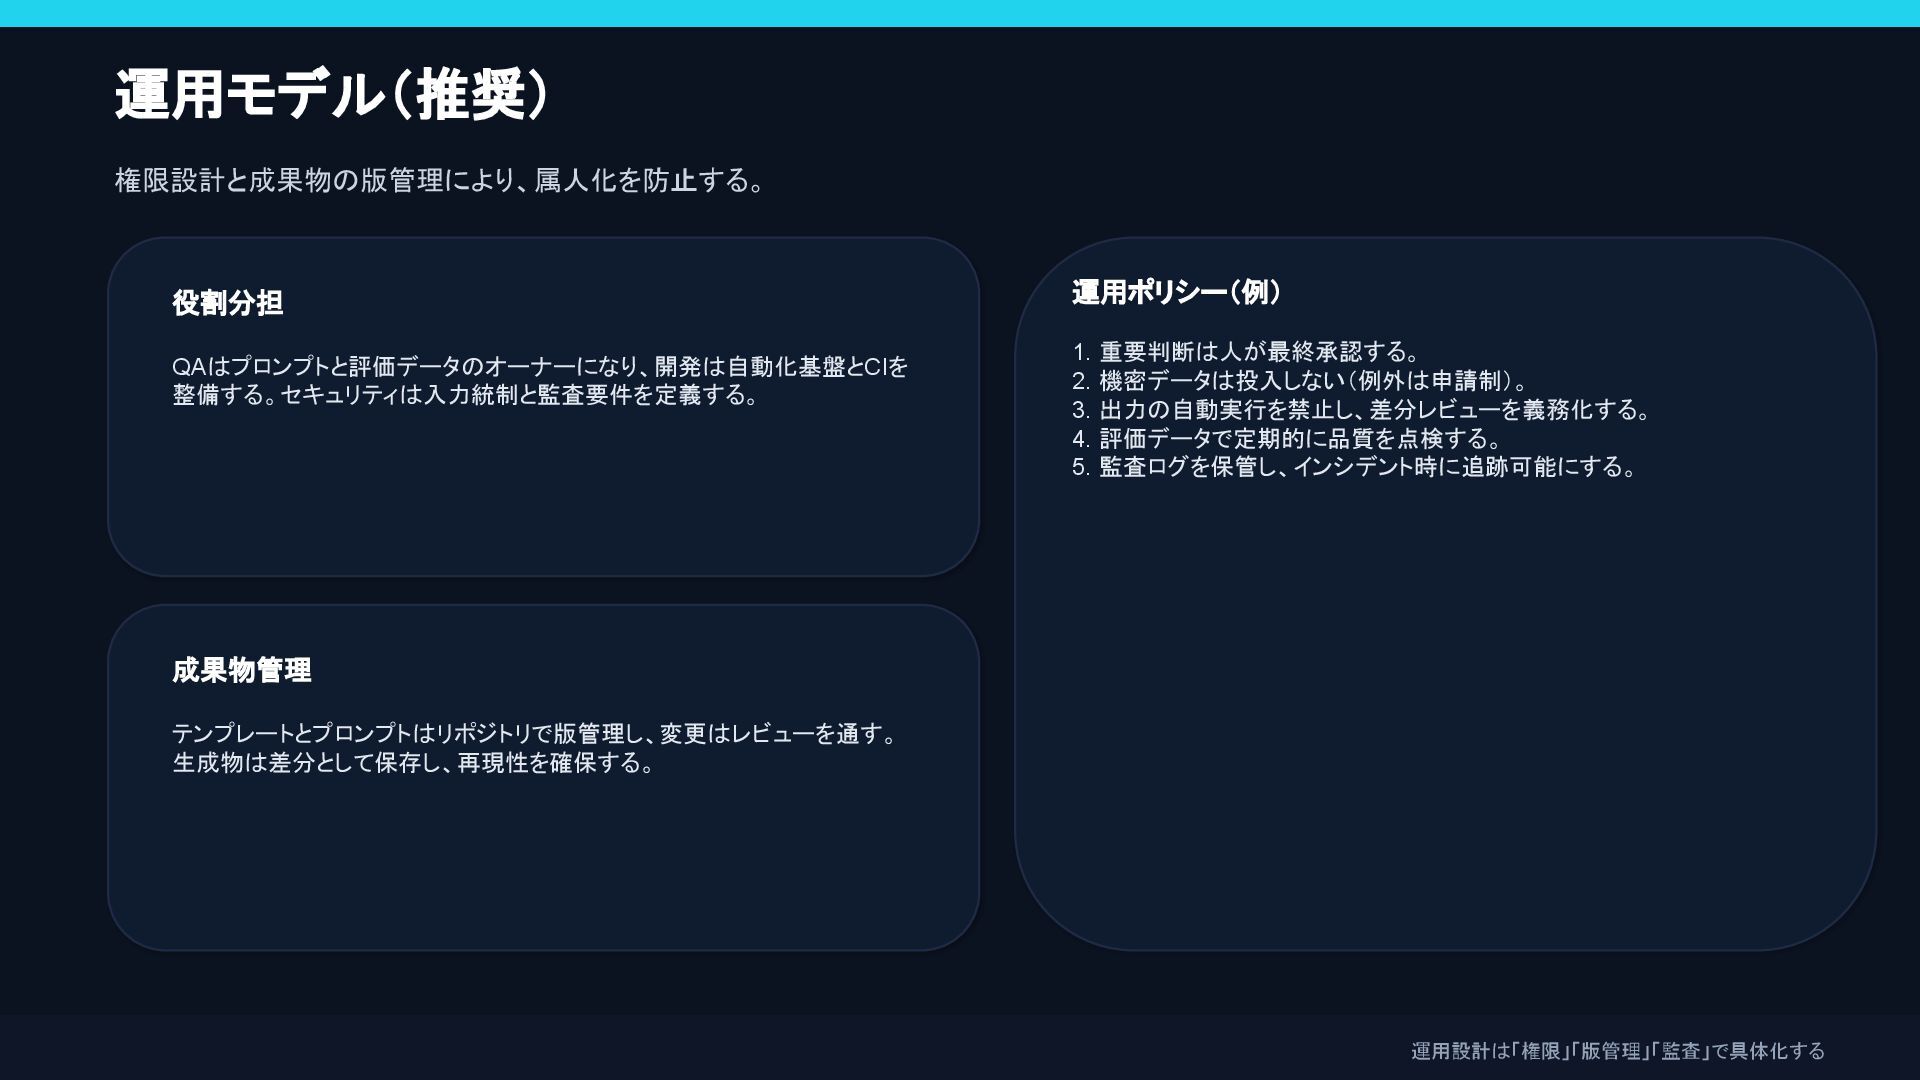Click the cyan accent bar at top
The height and width of the screenshot is (1080, 1920).
960,13
